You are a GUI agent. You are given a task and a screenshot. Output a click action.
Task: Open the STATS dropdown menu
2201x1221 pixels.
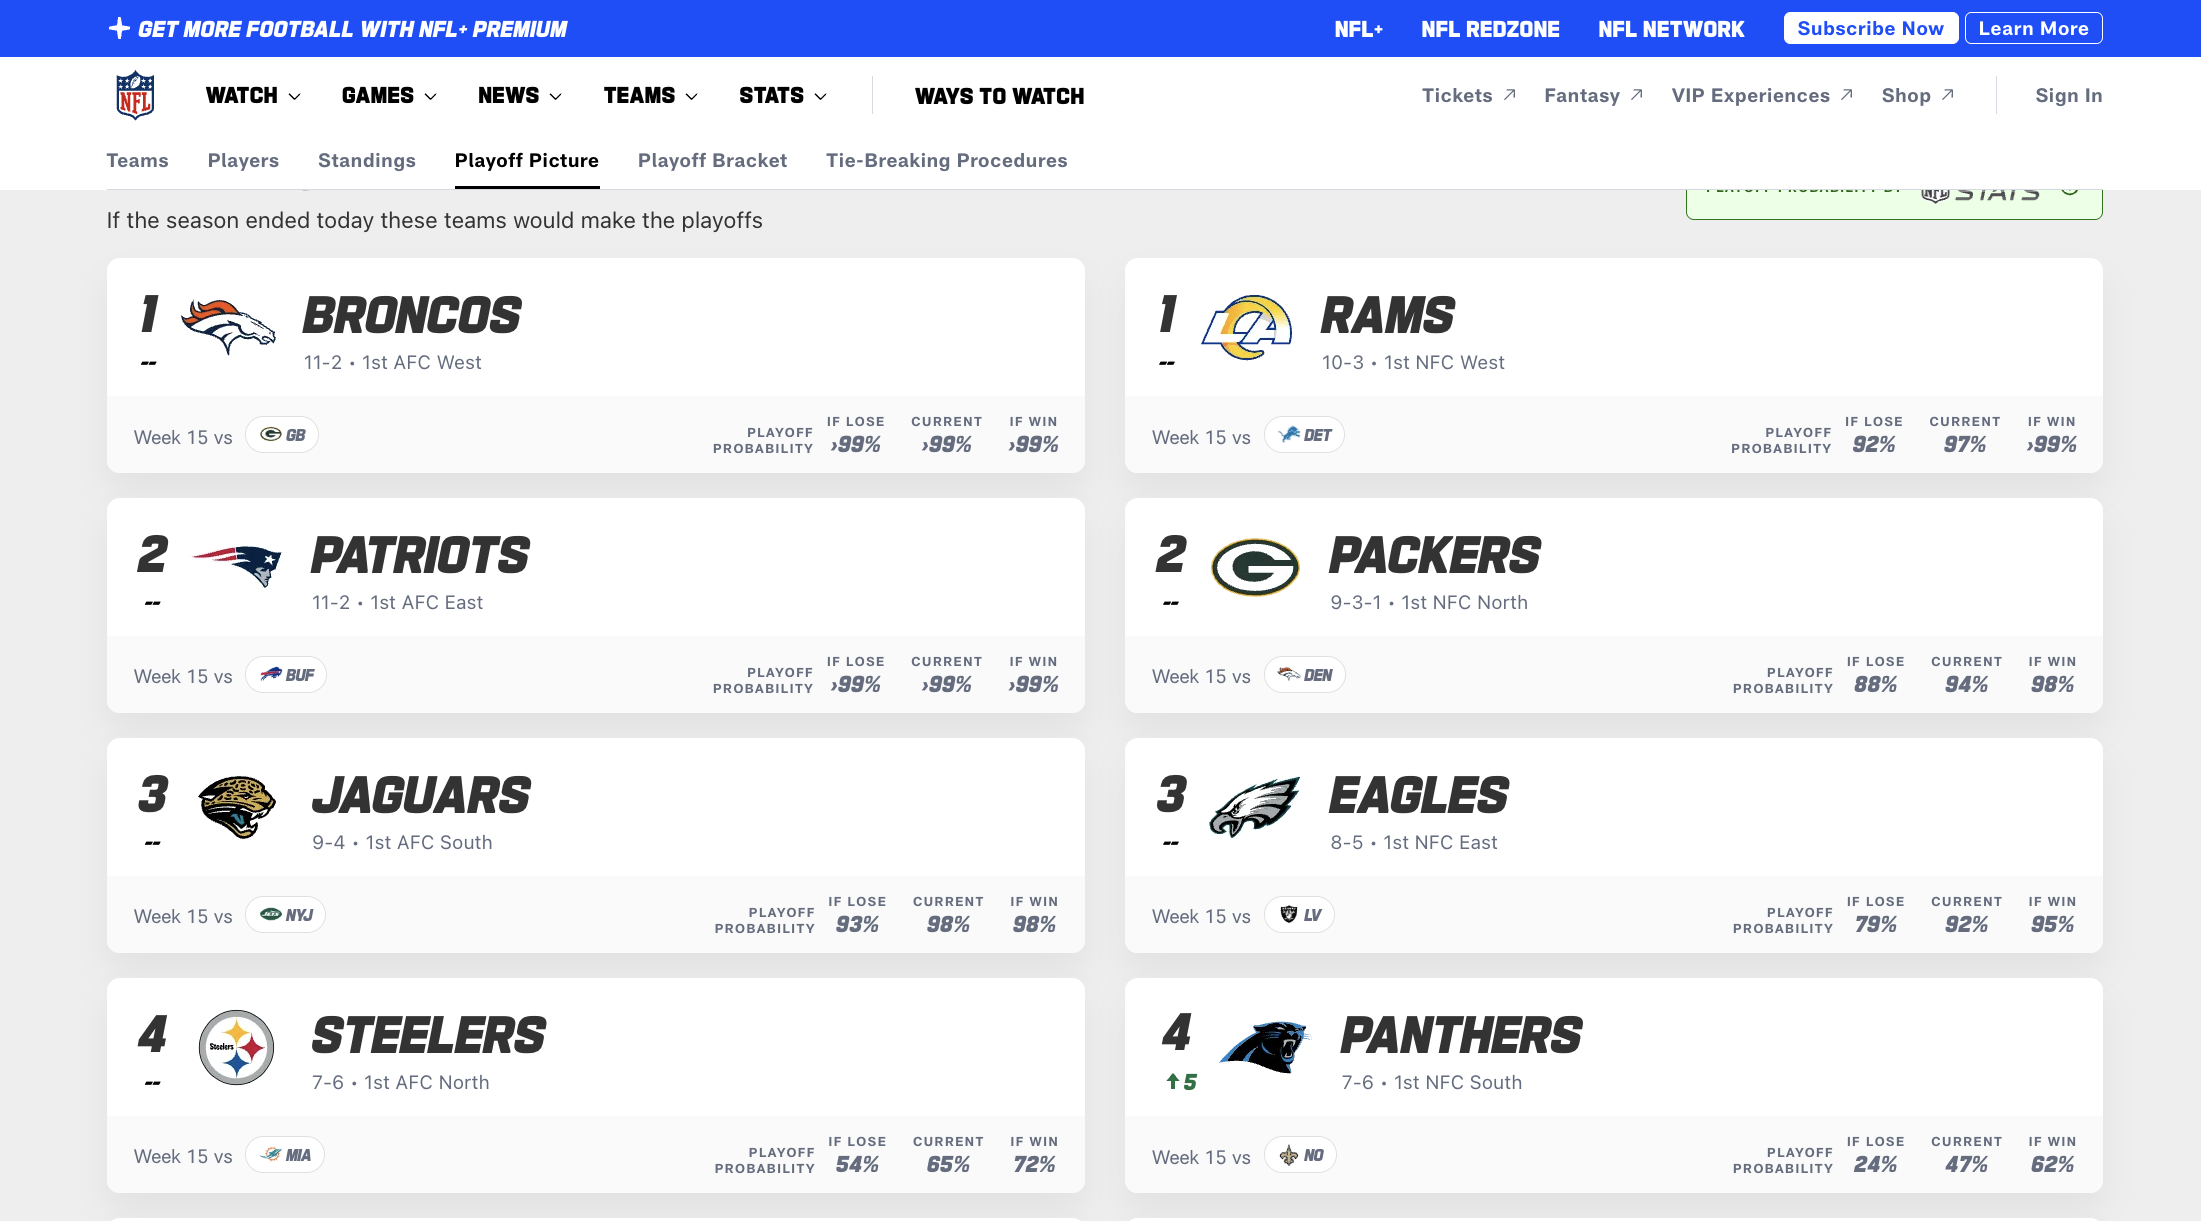pos(783,96)
